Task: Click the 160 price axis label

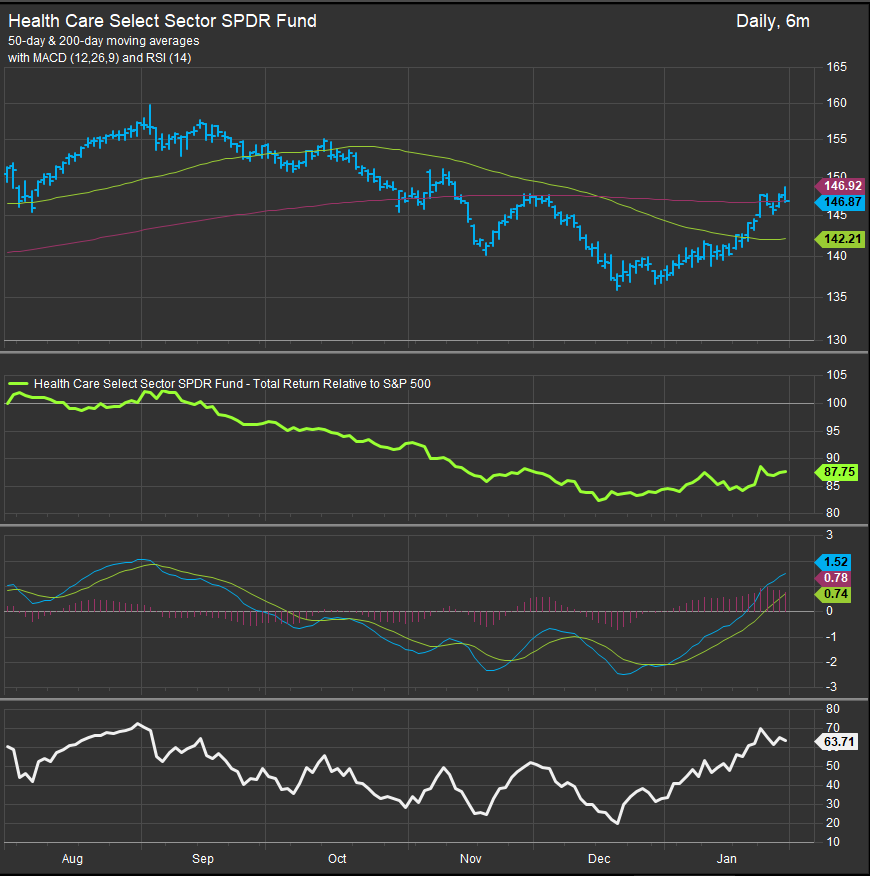Action: (836, 103)
